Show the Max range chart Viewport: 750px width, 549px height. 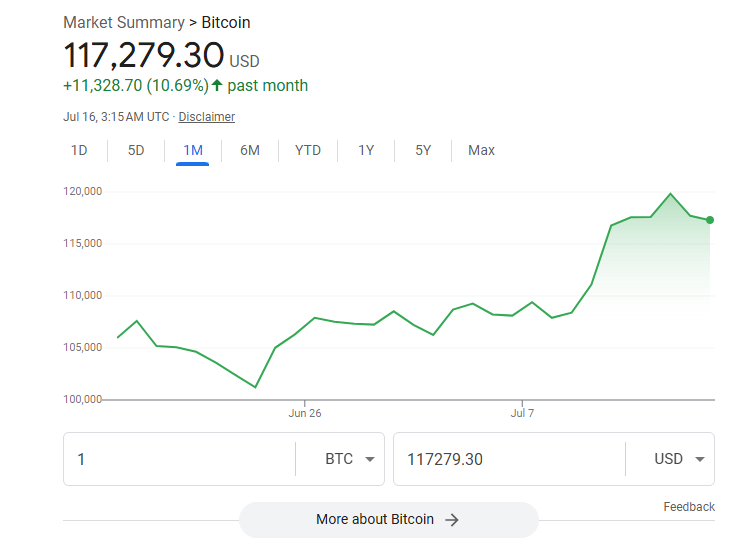pos(481,151)
